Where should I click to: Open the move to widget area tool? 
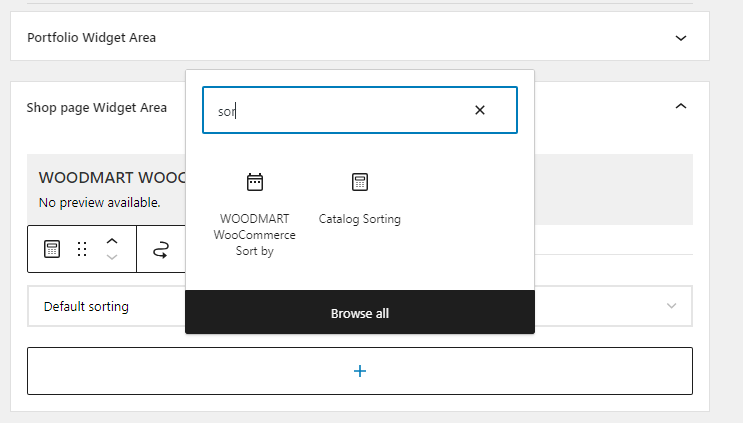click(161, 249)
